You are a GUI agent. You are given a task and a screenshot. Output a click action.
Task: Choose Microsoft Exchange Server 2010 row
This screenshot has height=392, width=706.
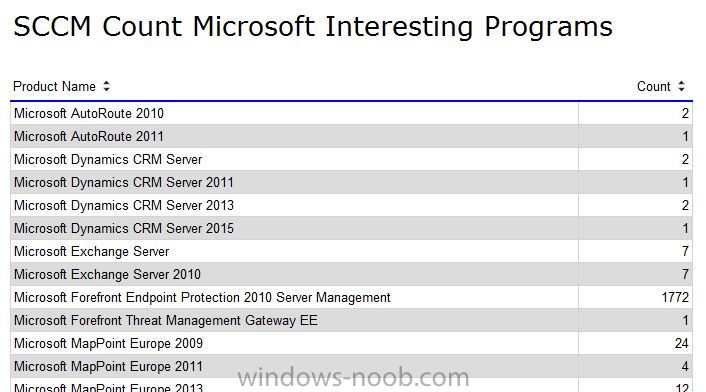(351, 274)
